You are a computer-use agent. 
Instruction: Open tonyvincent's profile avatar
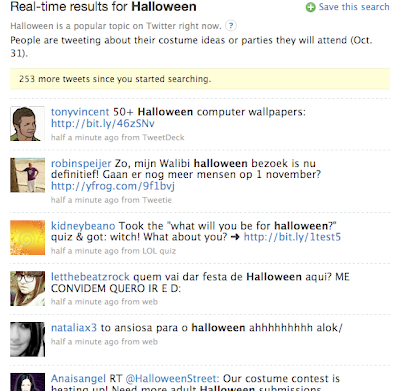(27, 124)
